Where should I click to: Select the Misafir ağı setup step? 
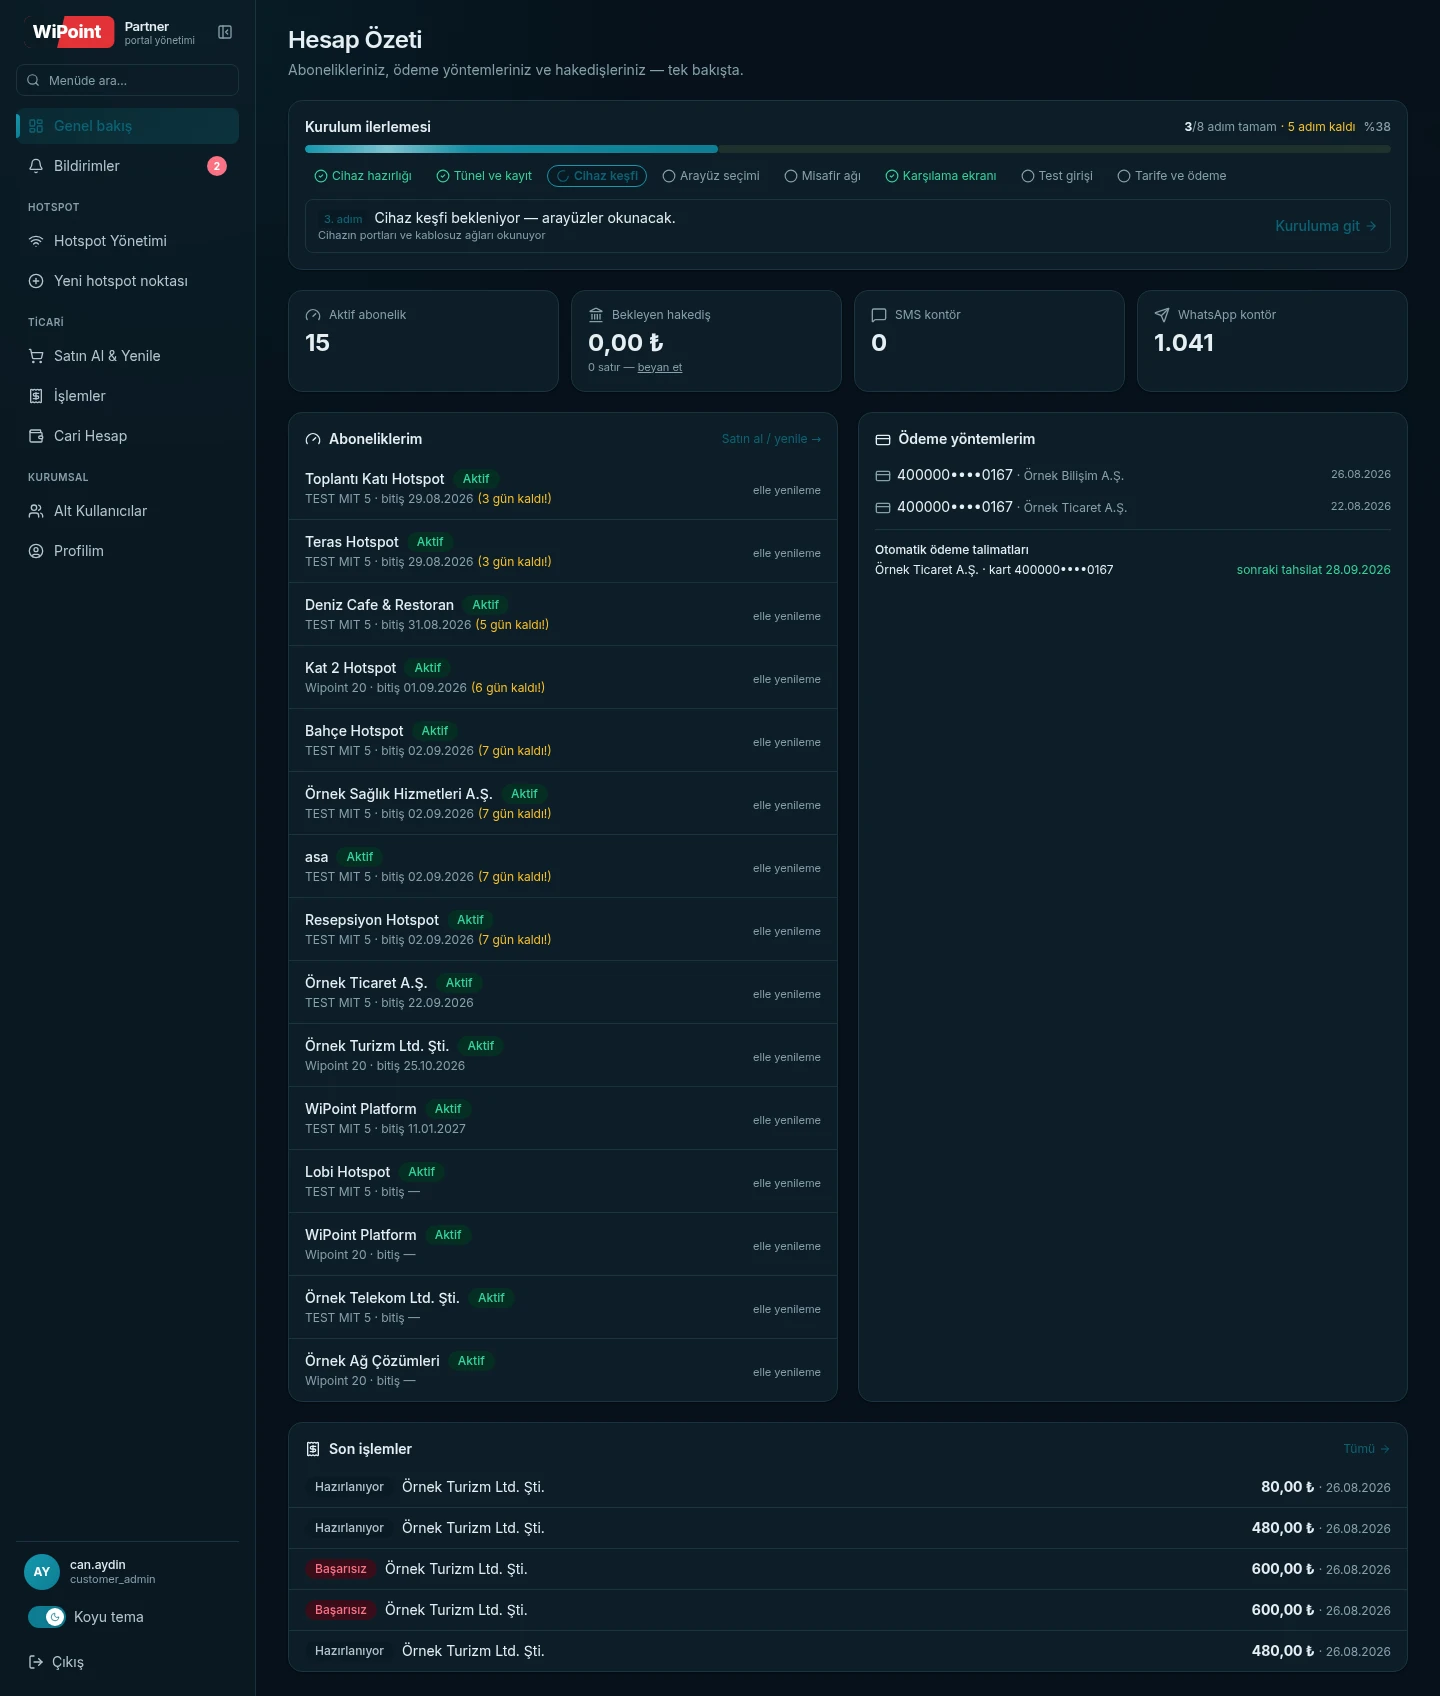tap(823, 176)
